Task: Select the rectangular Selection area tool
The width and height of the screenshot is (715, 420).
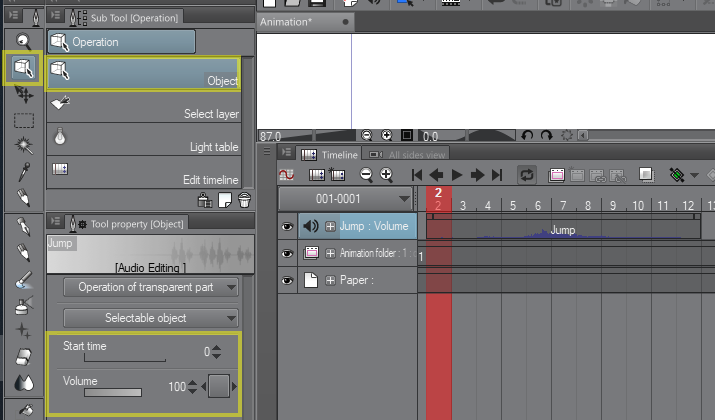Action: (x=24, y=120)
